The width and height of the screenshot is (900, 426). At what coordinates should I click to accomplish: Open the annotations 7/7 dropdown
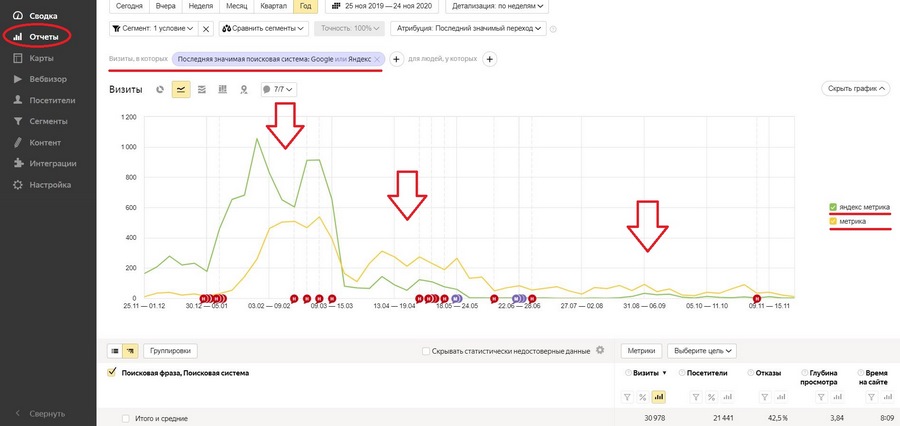tap(279, 90)
